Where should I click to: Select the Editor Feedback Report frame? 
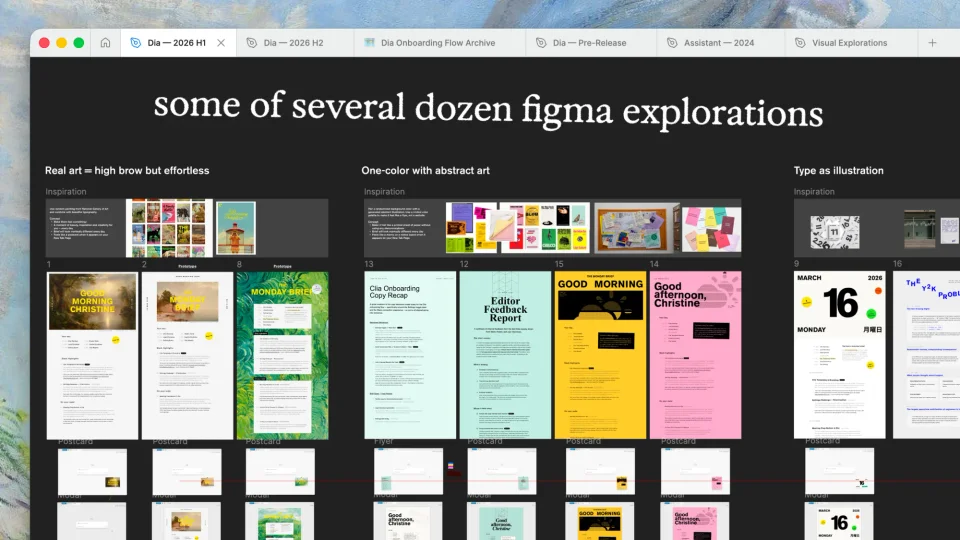[505, 355]
